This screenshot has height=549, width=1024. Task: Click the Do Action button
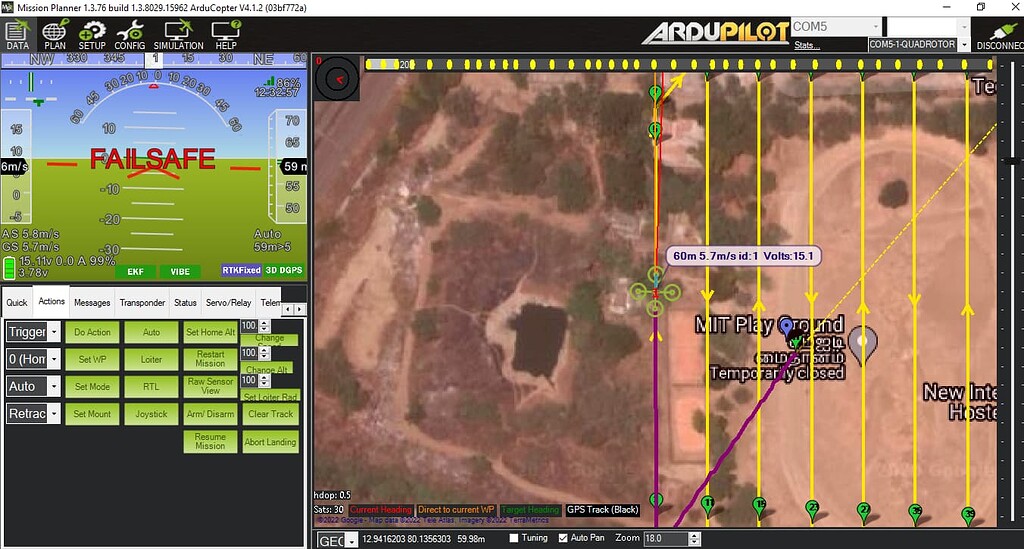pos(92,332)
